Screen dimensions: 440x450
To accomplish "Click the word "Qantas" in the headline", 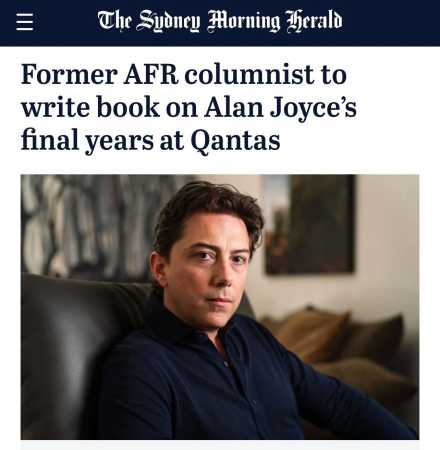I will [x=235, y=141].
